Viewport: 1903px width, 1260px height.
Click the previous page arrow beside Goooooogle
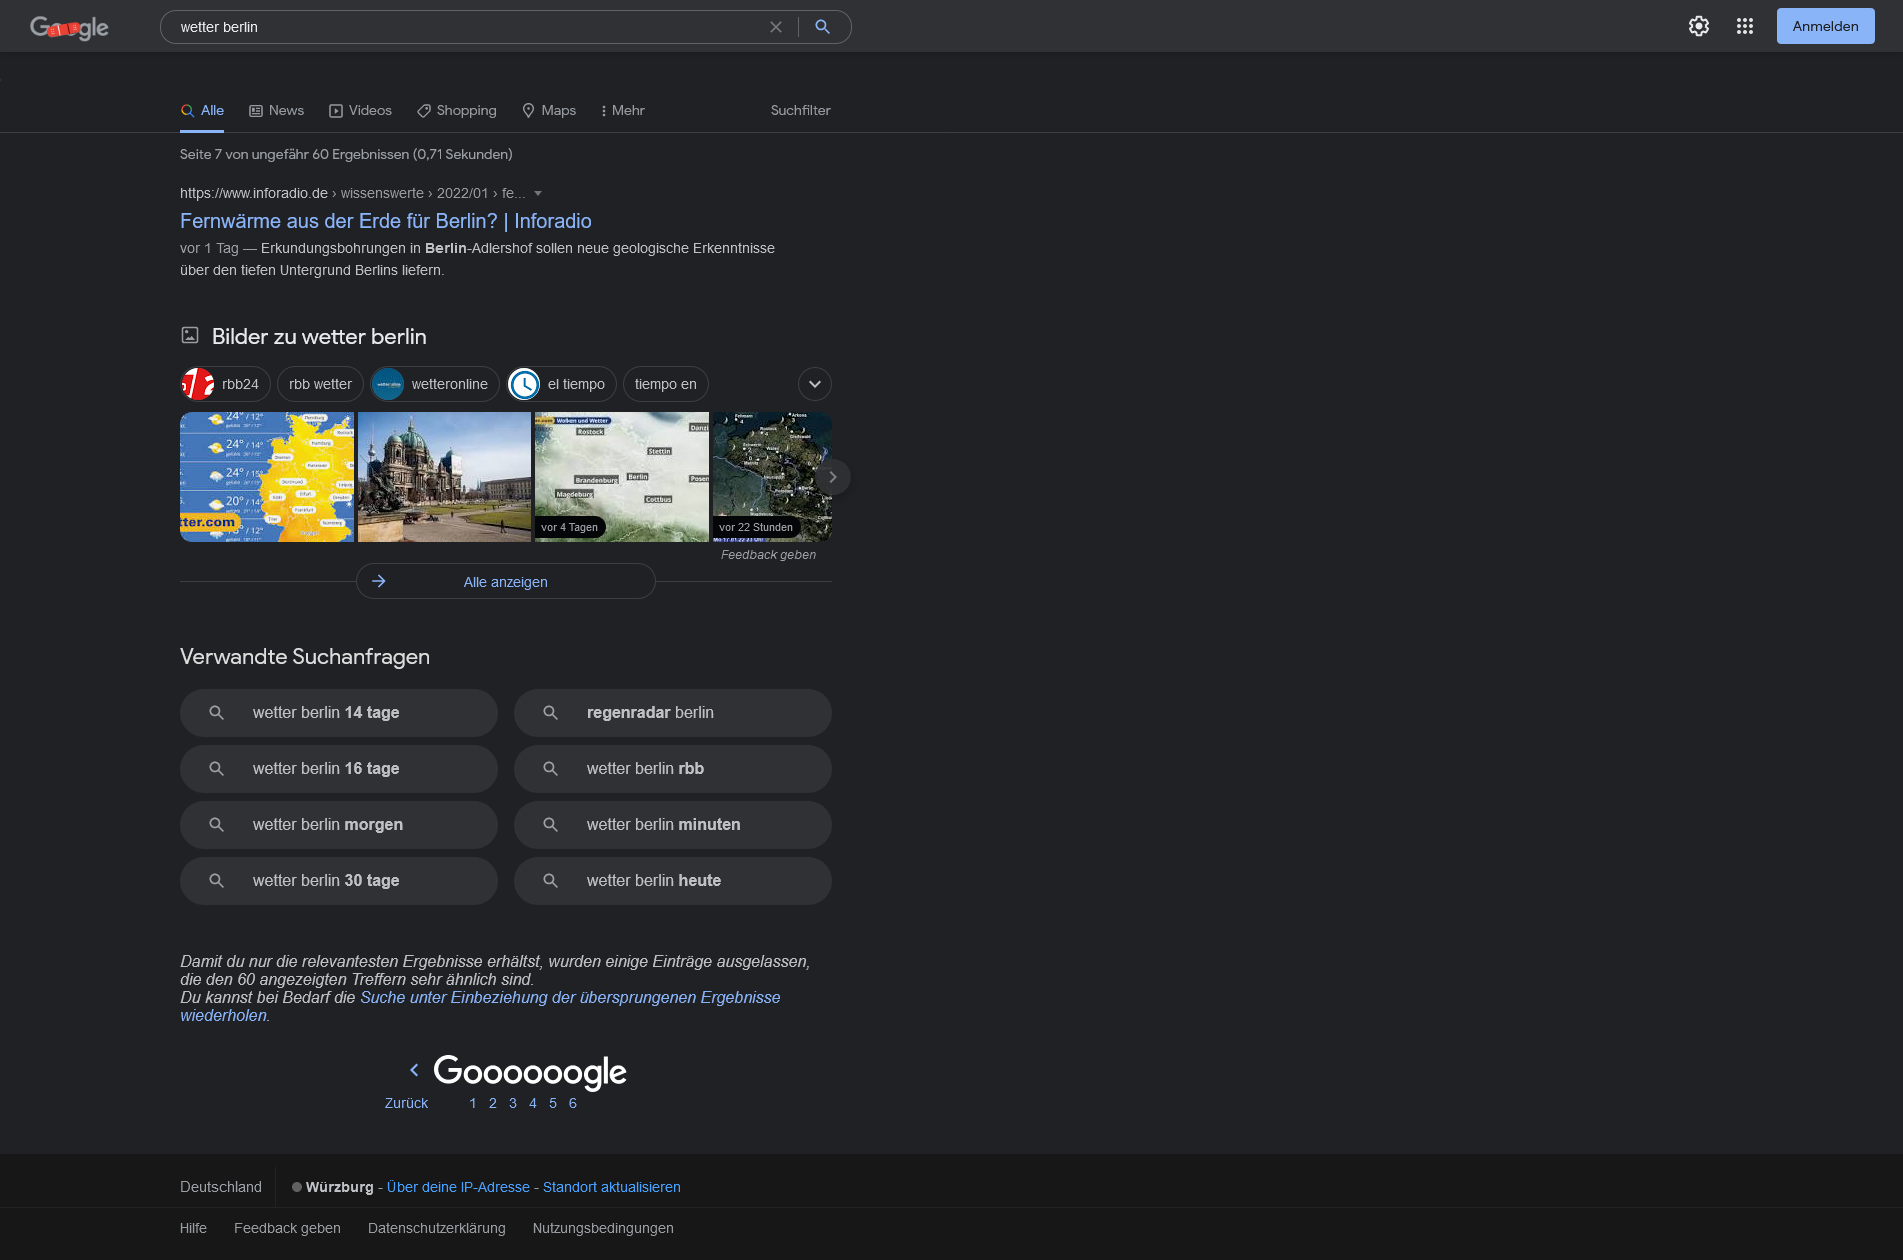pyautogui.click(x=414, y=1070)
